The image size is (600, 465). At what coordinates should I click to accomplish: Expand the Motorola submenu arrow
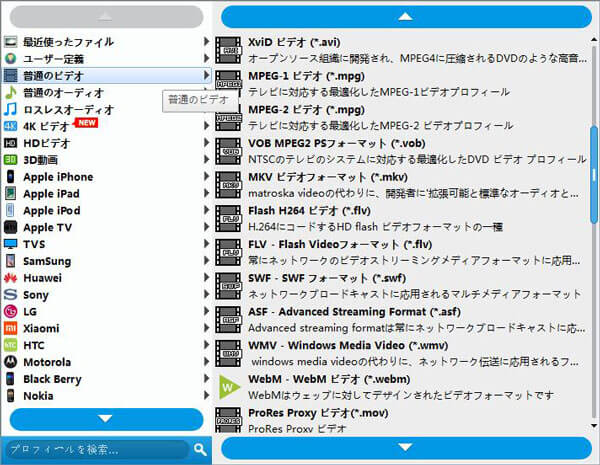[x=206, y=361]
